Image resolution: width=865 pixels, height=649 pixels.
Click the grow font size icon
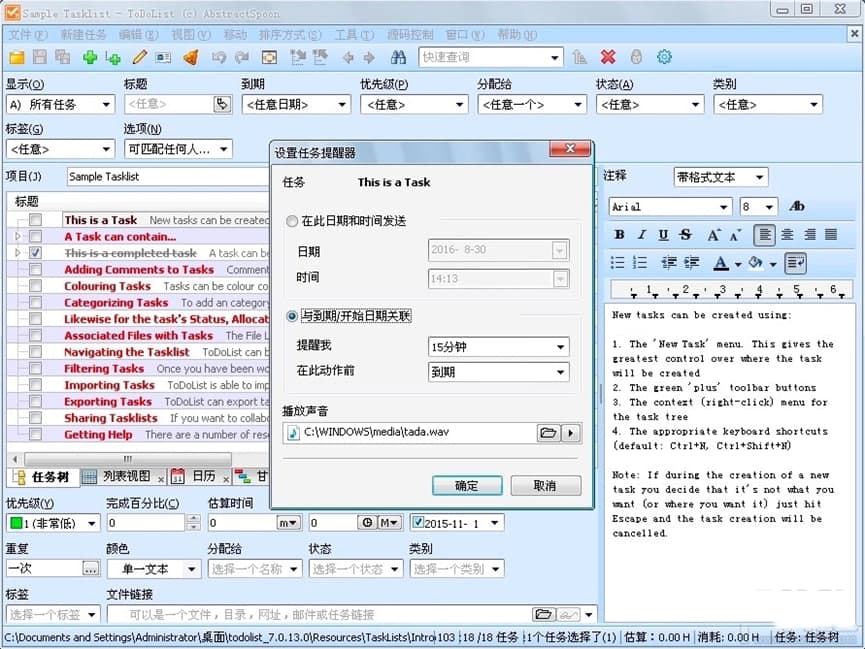(714, 235)
